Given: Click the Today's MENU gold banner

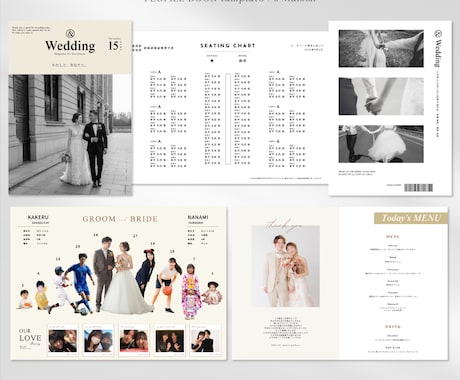Looking at the screenshot, I should pos(411,218).
